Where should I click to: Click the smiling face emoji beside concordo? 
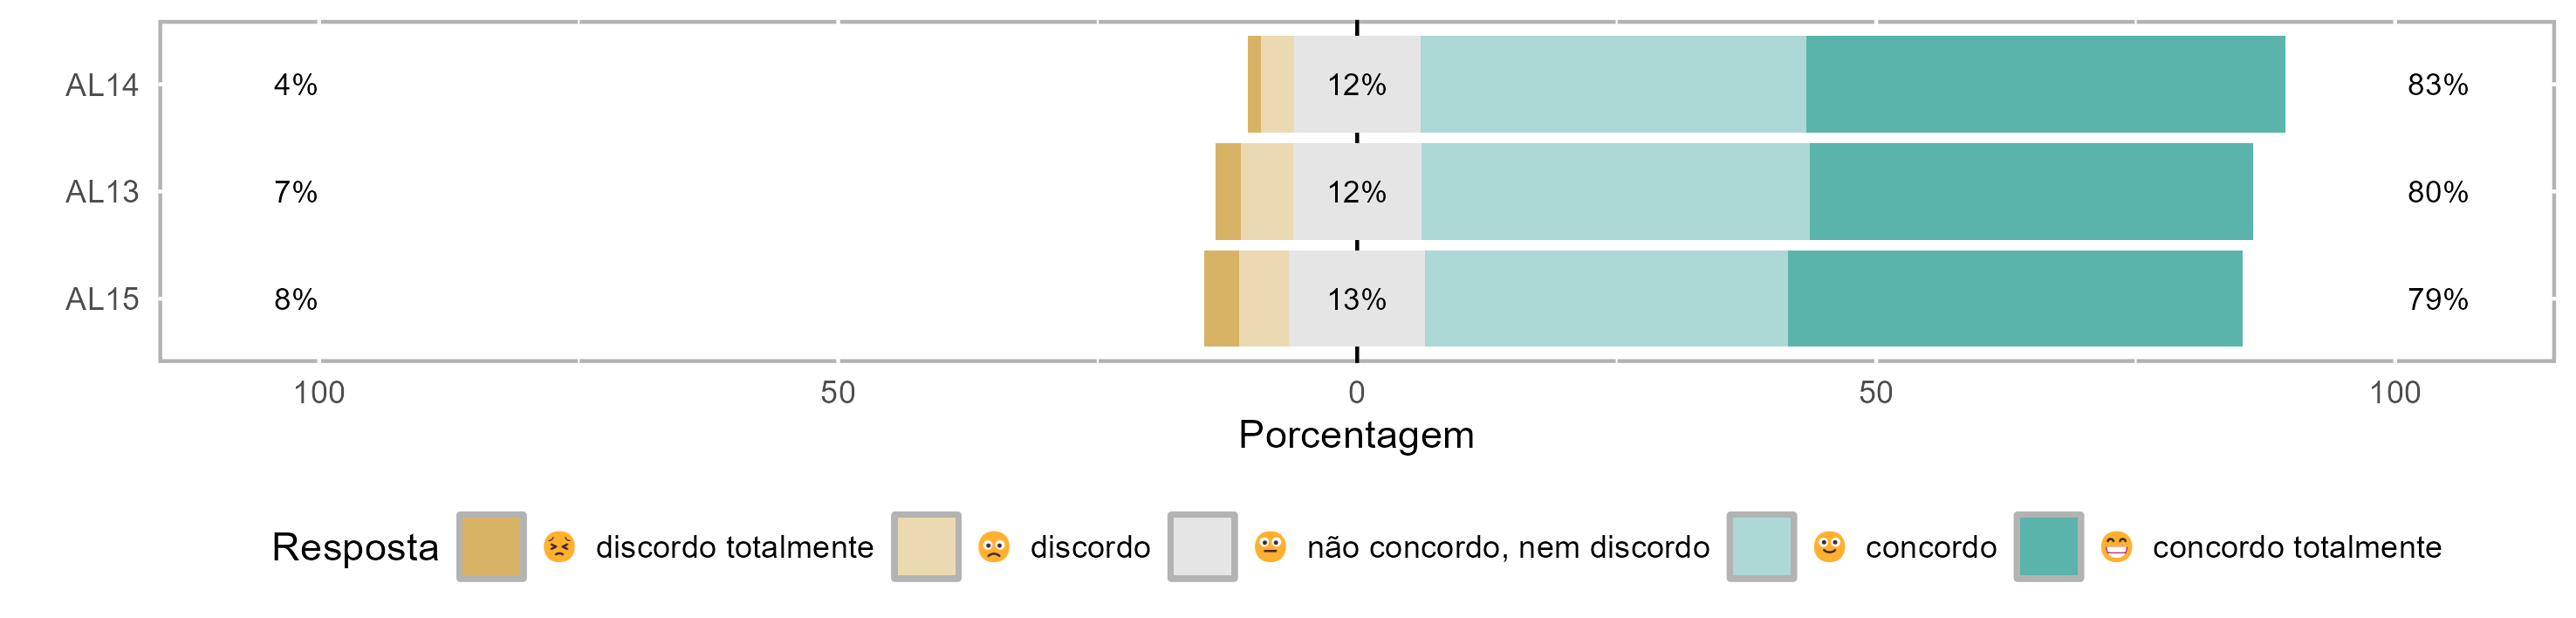1829,547
